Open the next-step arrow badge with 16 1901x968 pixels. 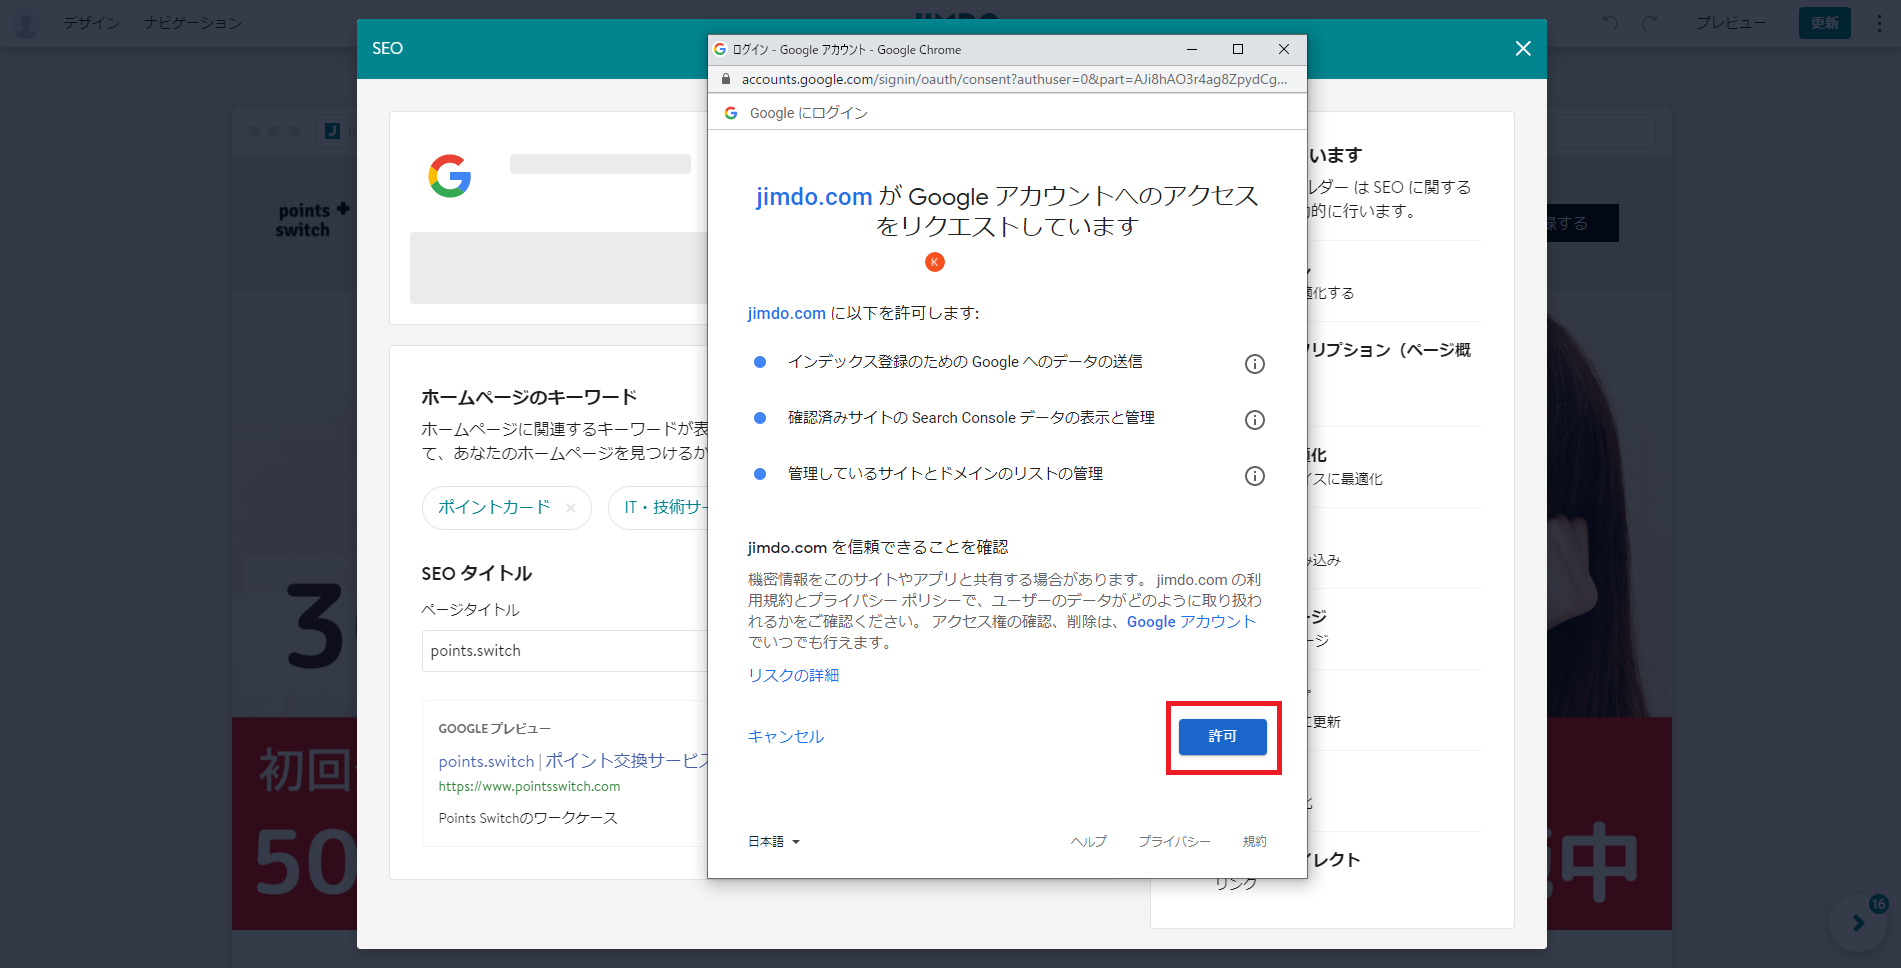pos(1858,923)
